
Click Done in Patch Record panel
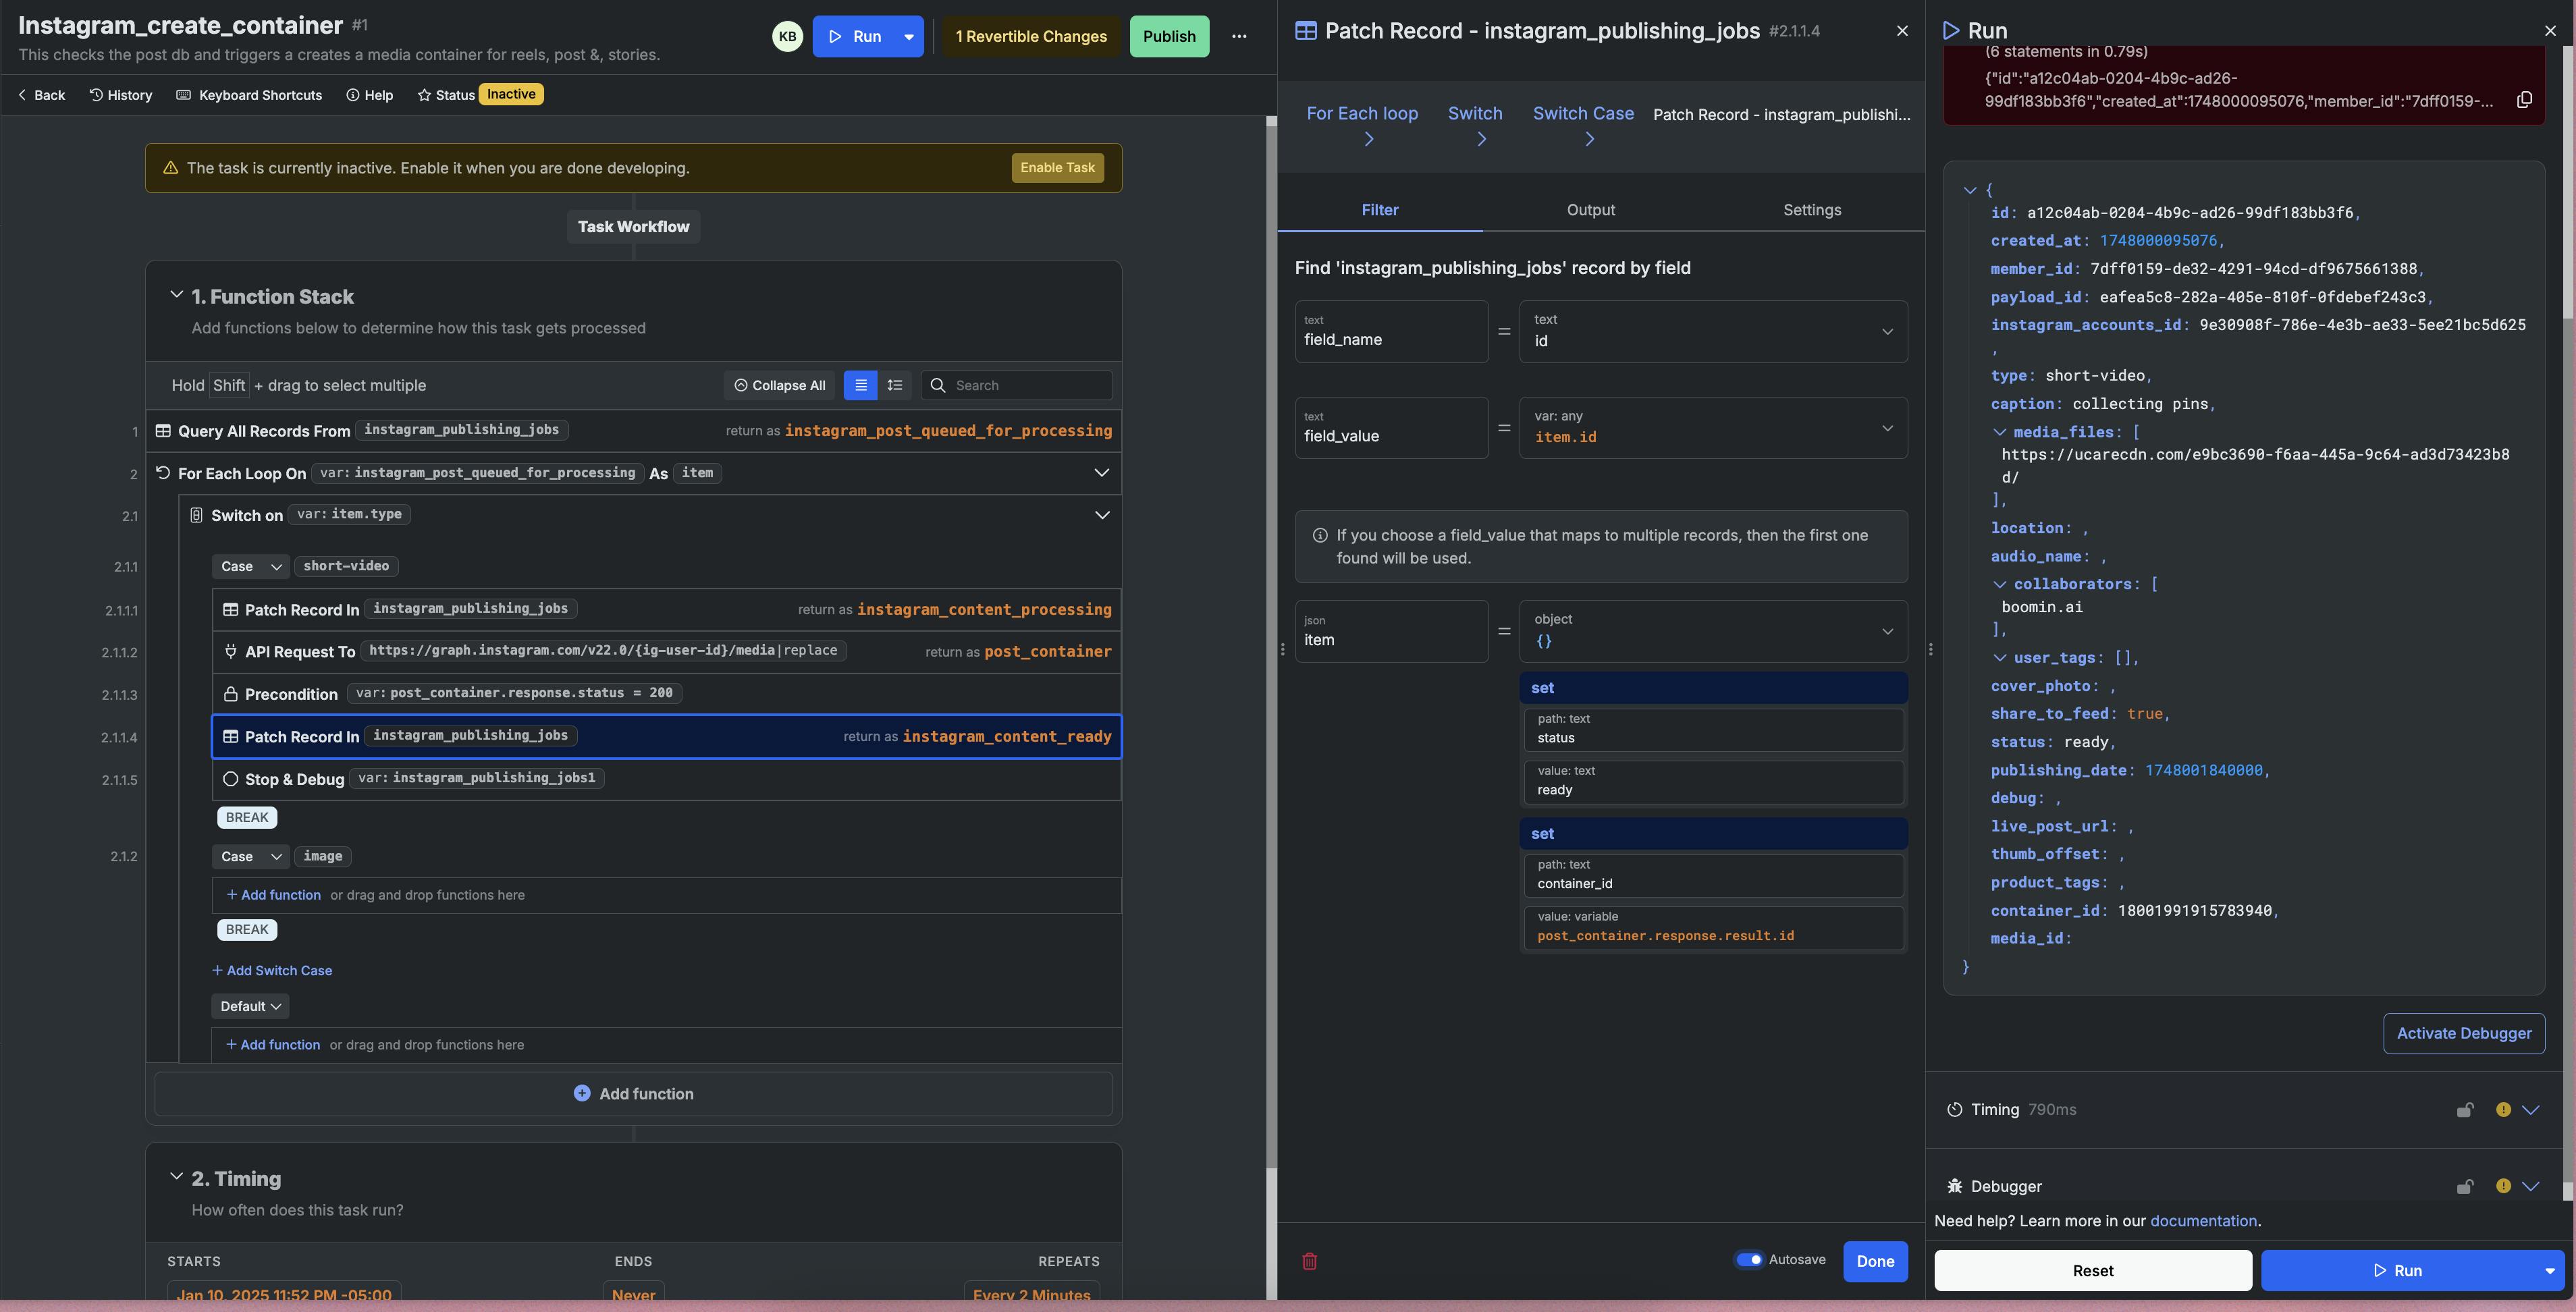pyautogui.click(x=1875, y=1261)
